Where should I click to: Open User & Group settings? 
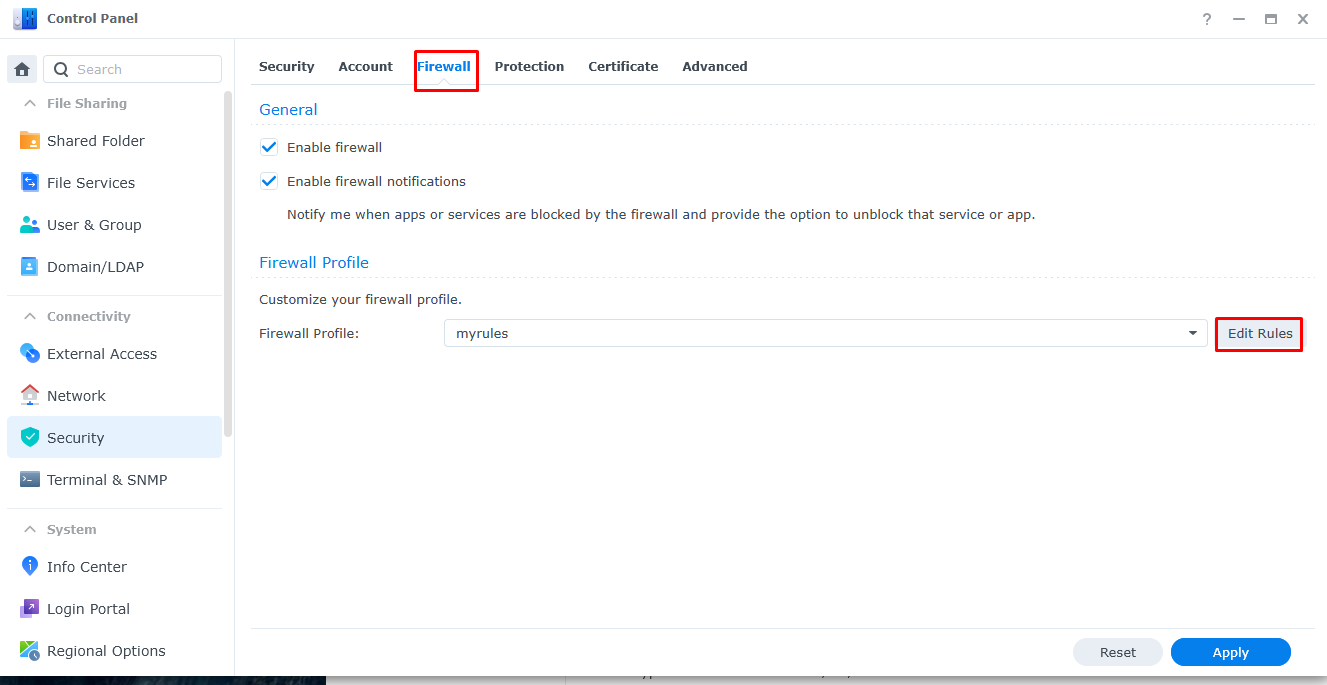[94, 224]
